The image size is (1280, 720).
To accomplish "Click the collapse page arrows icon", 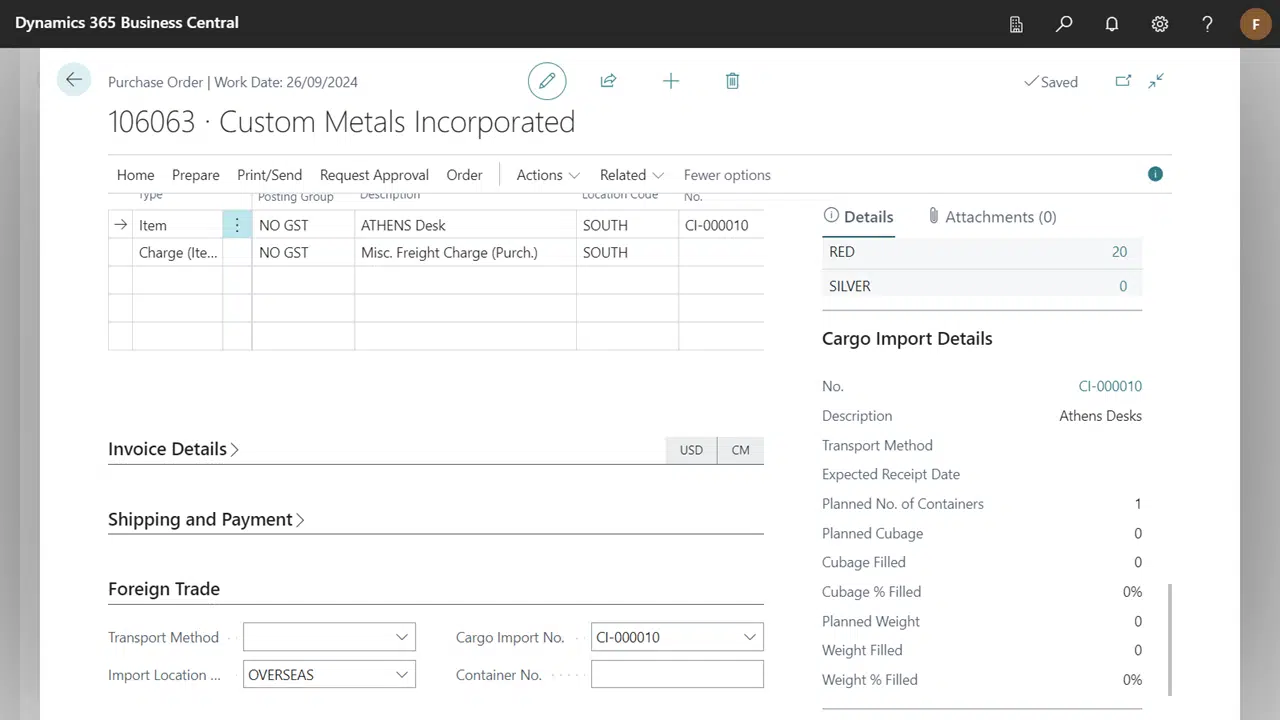I will pyautogui.click(x=1156, y=81).
